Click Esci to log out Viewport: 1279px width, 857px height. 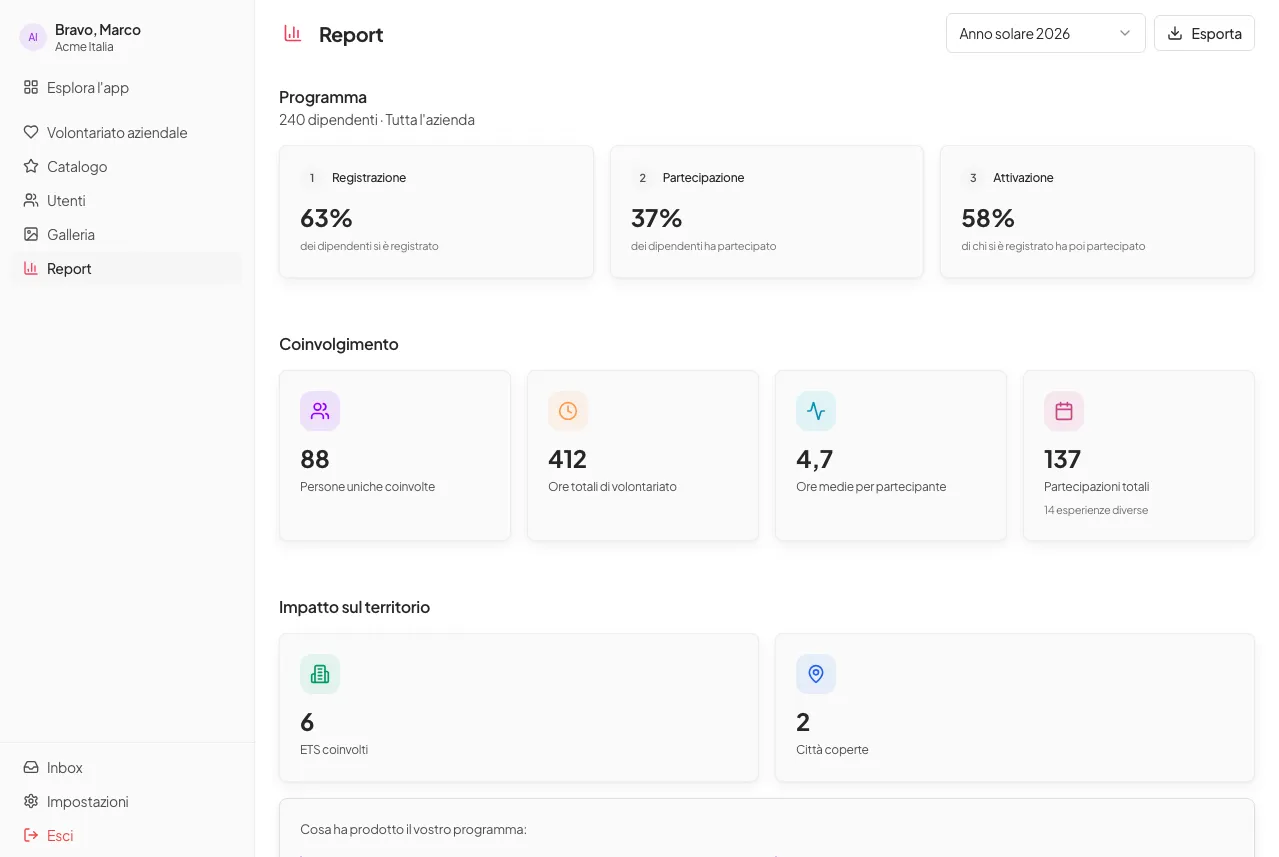coord(126,835)
